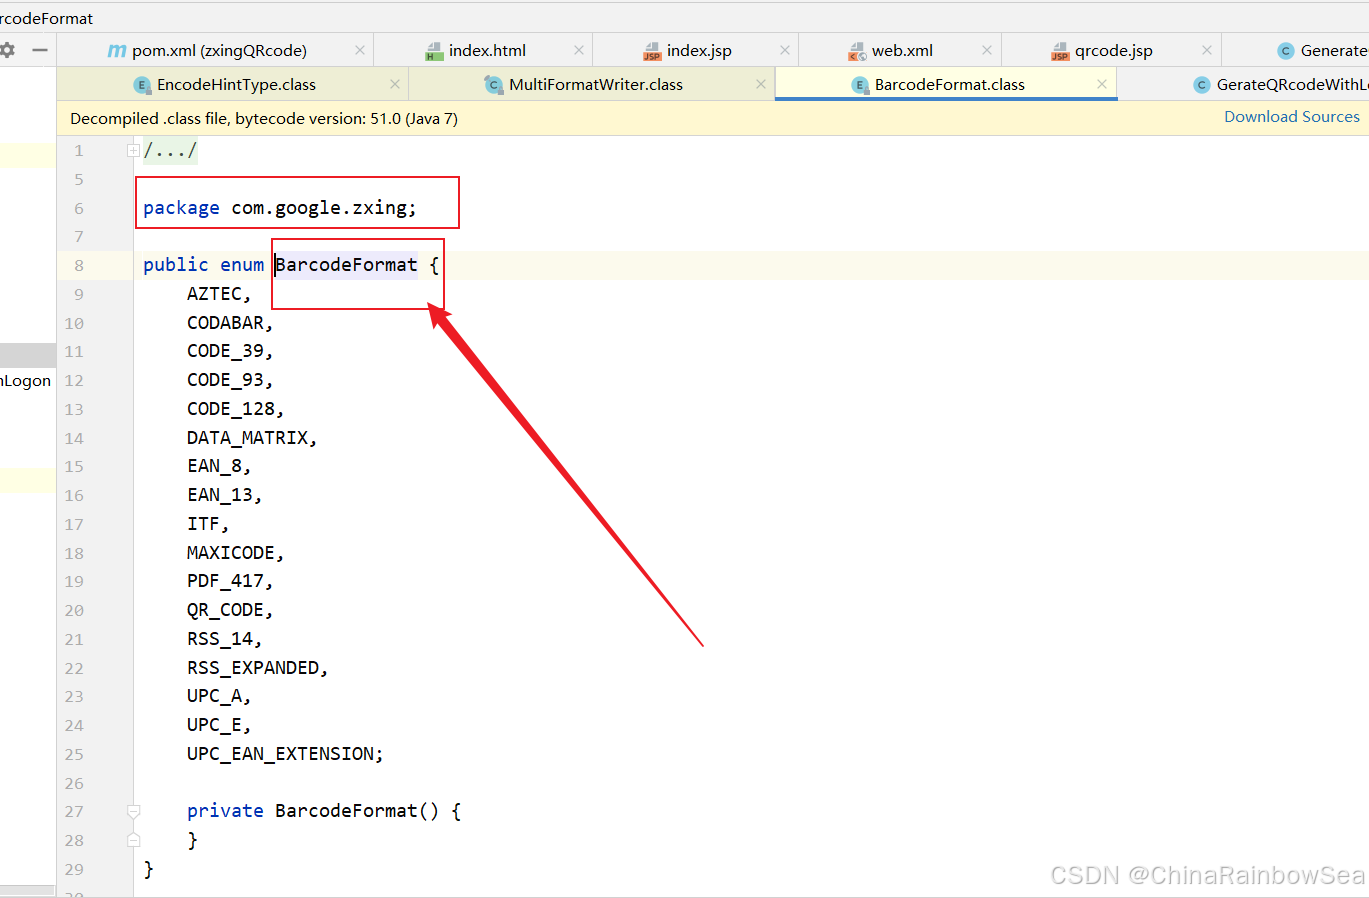This screenshot has width=1369, height=898.
Task: Click the class icon on the GerateQRcodeWith tab
Action: click(1202, 85)
